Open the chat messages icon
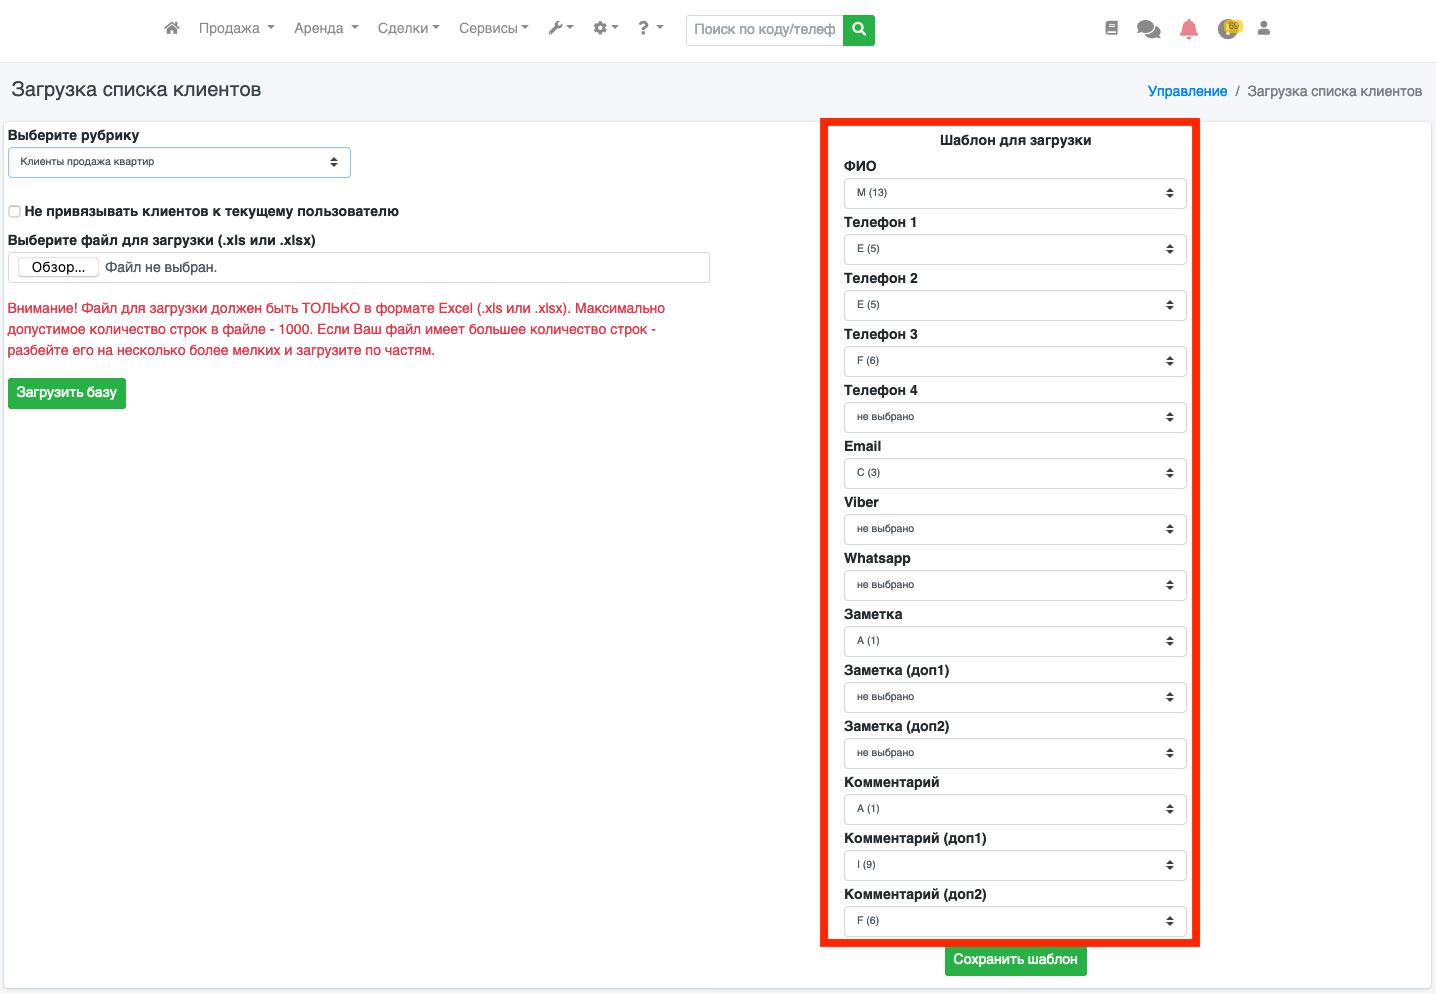Image resolution: width=1436 pixels, height=994 pixels. pyautogui.click(x=1148, y=29)
